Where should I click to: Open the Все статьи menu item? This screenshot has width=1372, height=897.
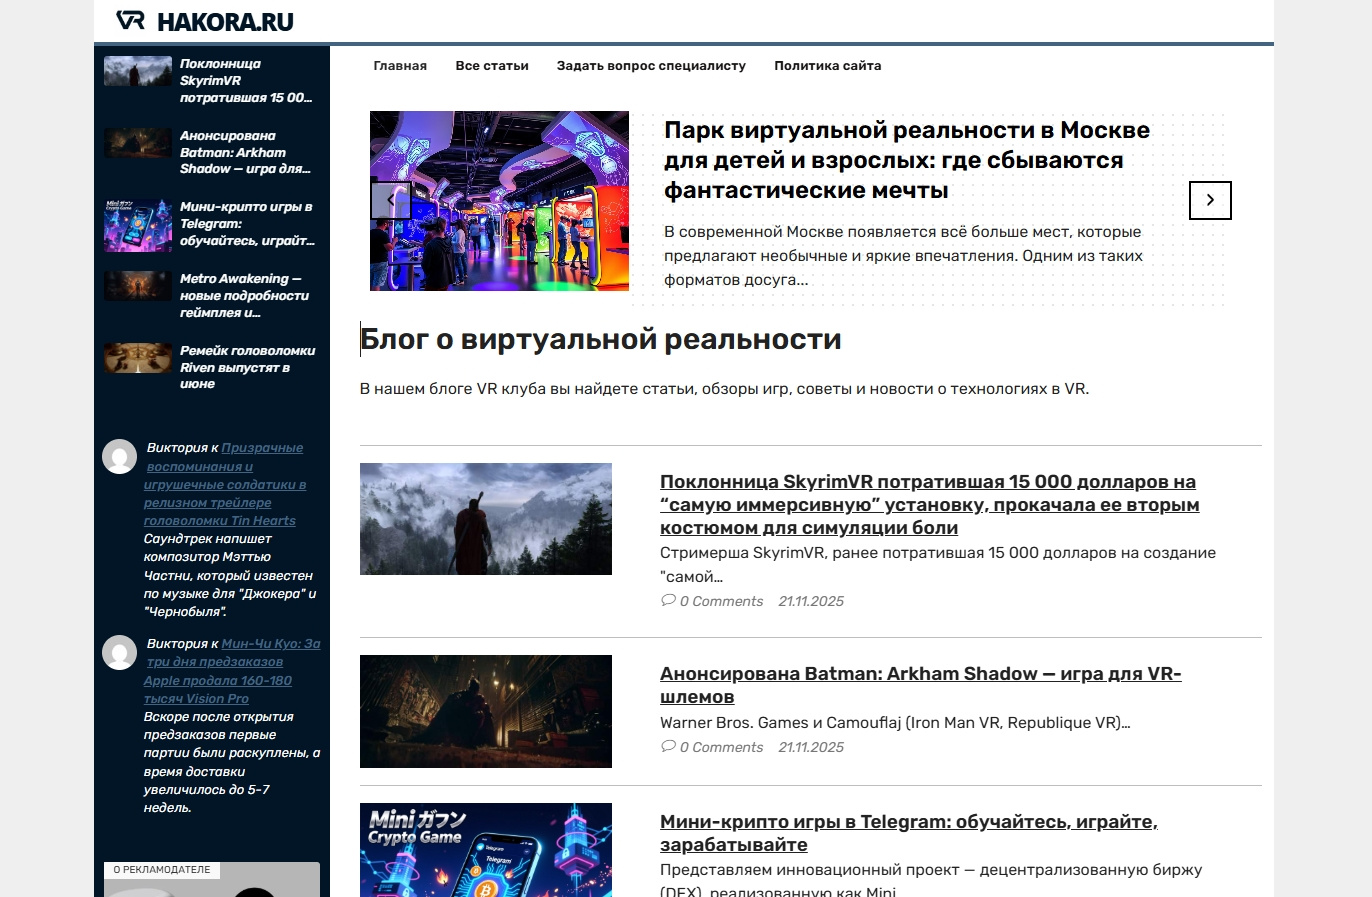[492, 66]
